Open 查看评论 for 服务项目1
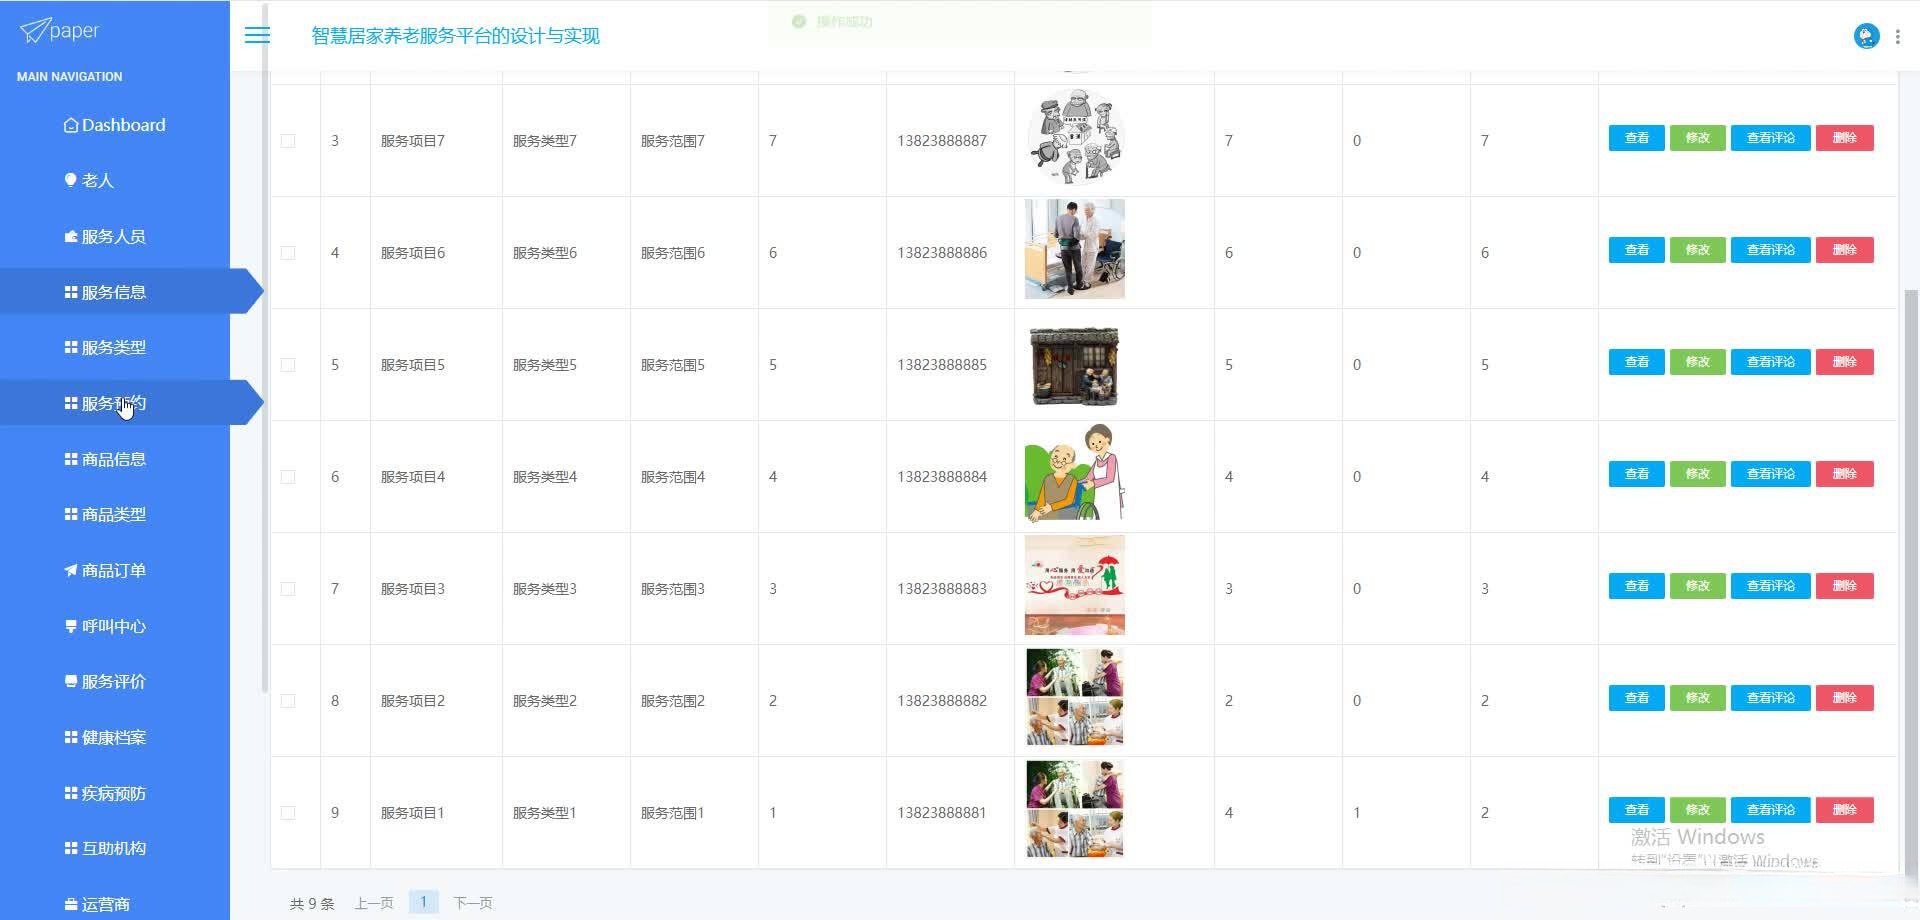1920x920 pixels. point(1770,810)
